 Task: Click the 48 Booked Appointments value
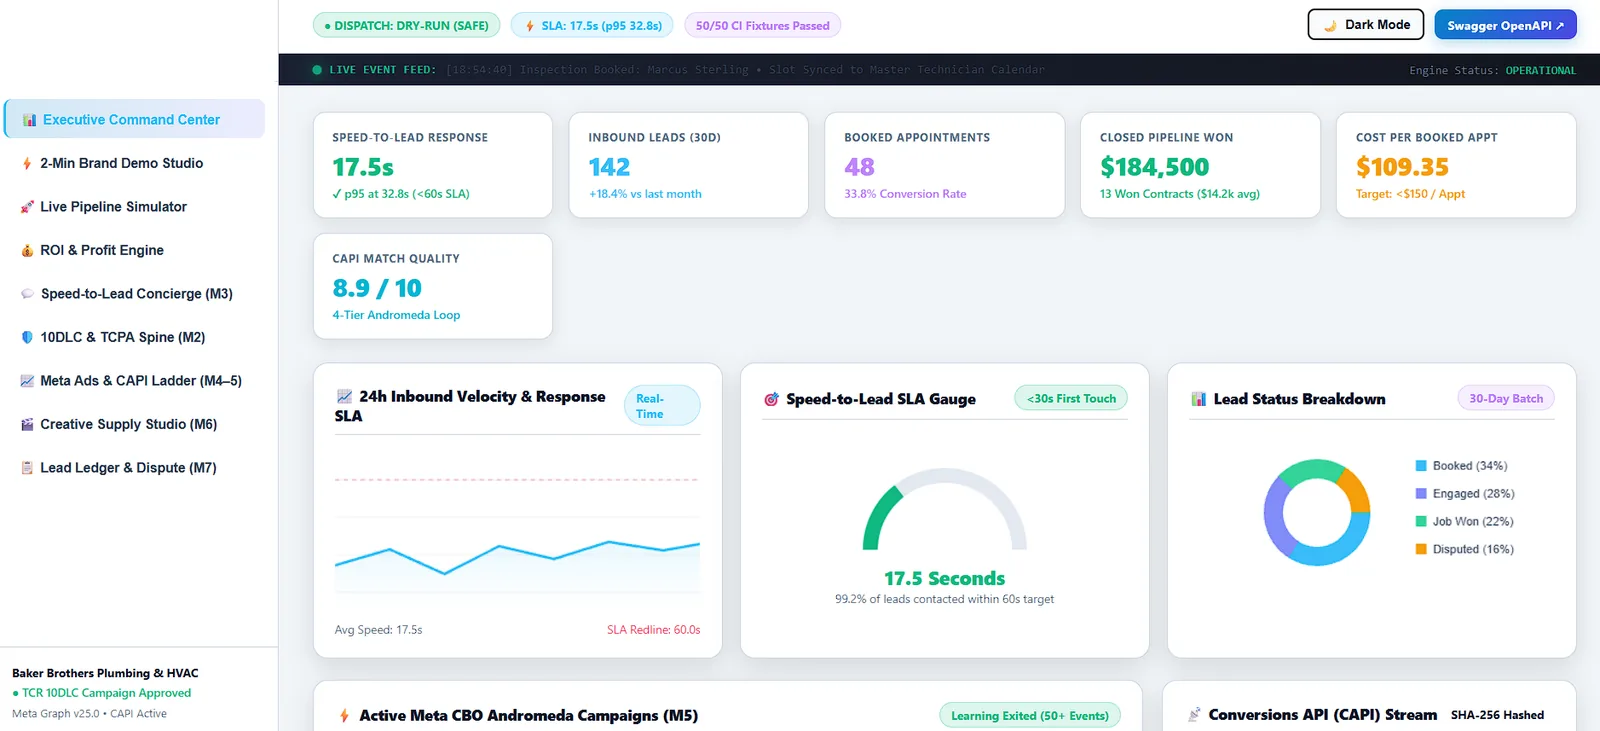tap(859, 167)
